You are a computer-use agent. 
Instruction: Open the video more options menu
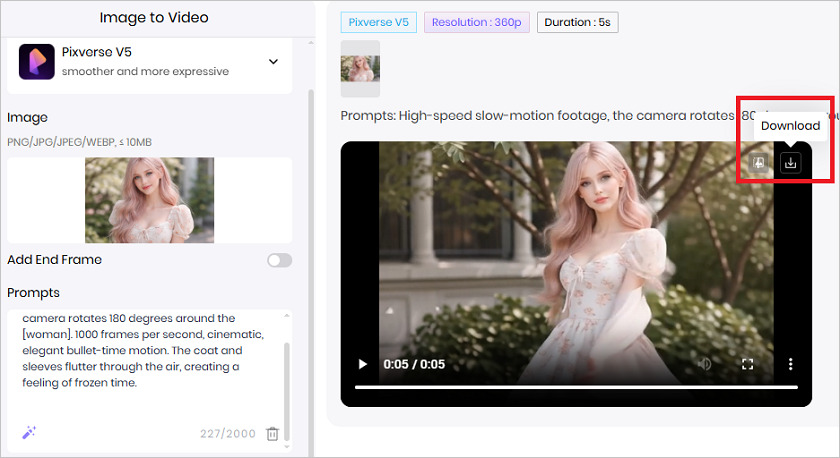click(790, 364)
